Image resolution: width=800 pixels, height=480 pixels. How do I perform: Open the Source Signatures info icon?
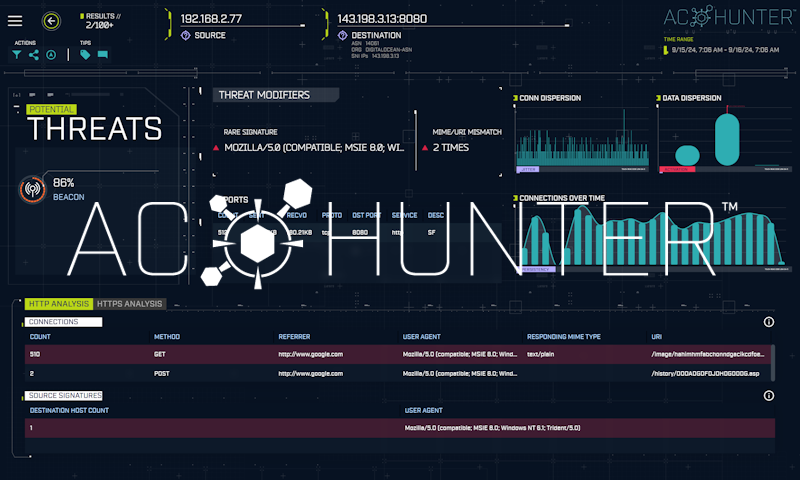pos(769,395)
